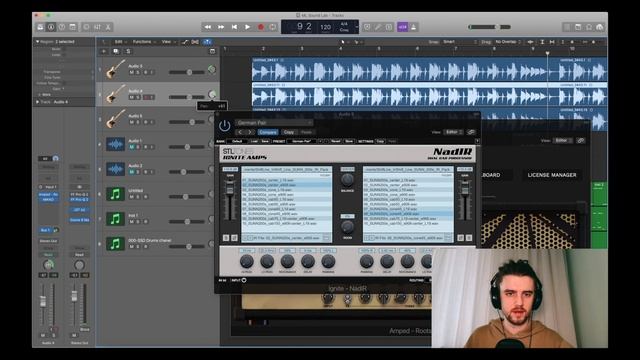Open the Snap mode dropdown showing Smart

tap(460, 42)
